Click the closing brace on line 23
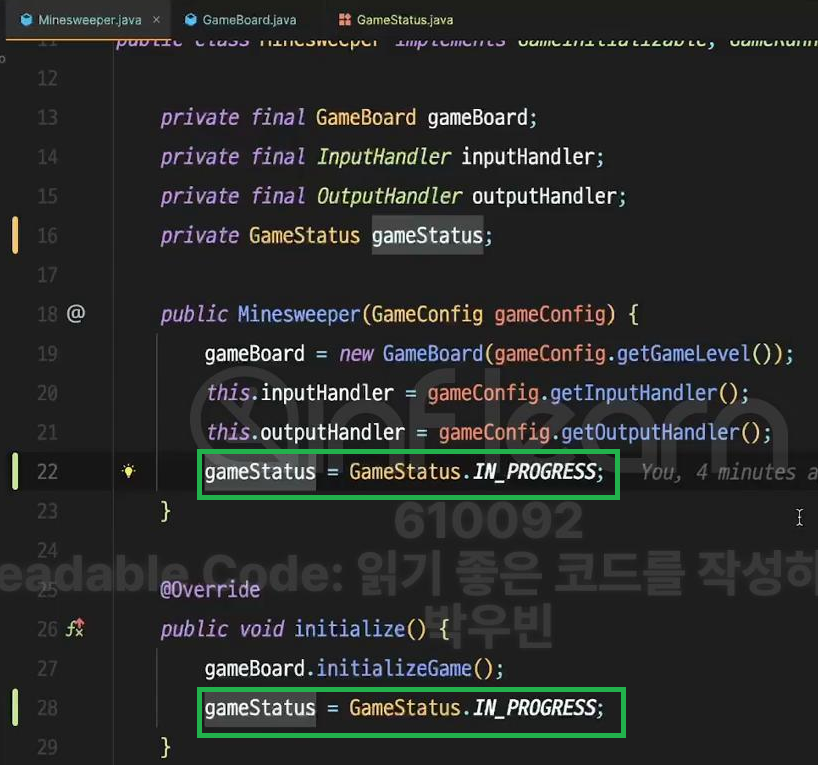818x765 pixels. point(165,511)
